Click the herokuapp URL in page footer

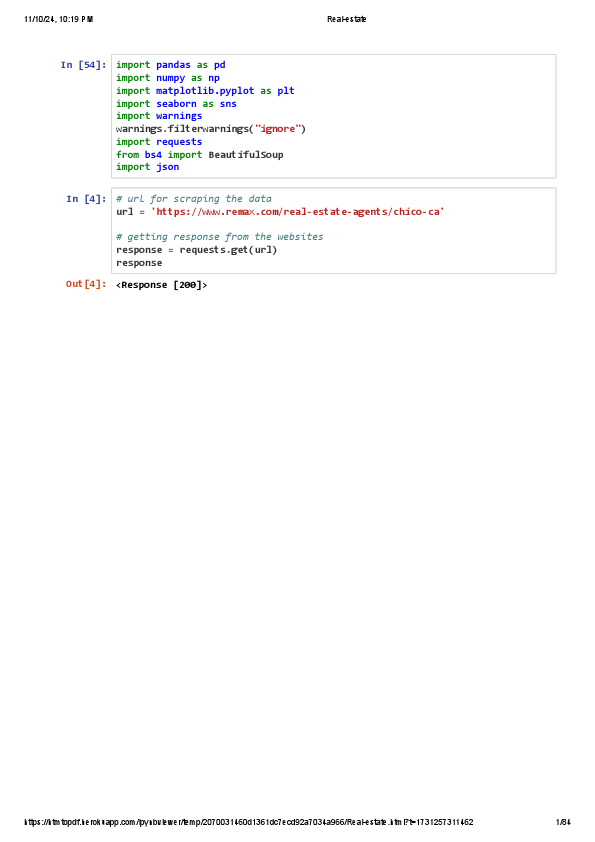[249, 822]
